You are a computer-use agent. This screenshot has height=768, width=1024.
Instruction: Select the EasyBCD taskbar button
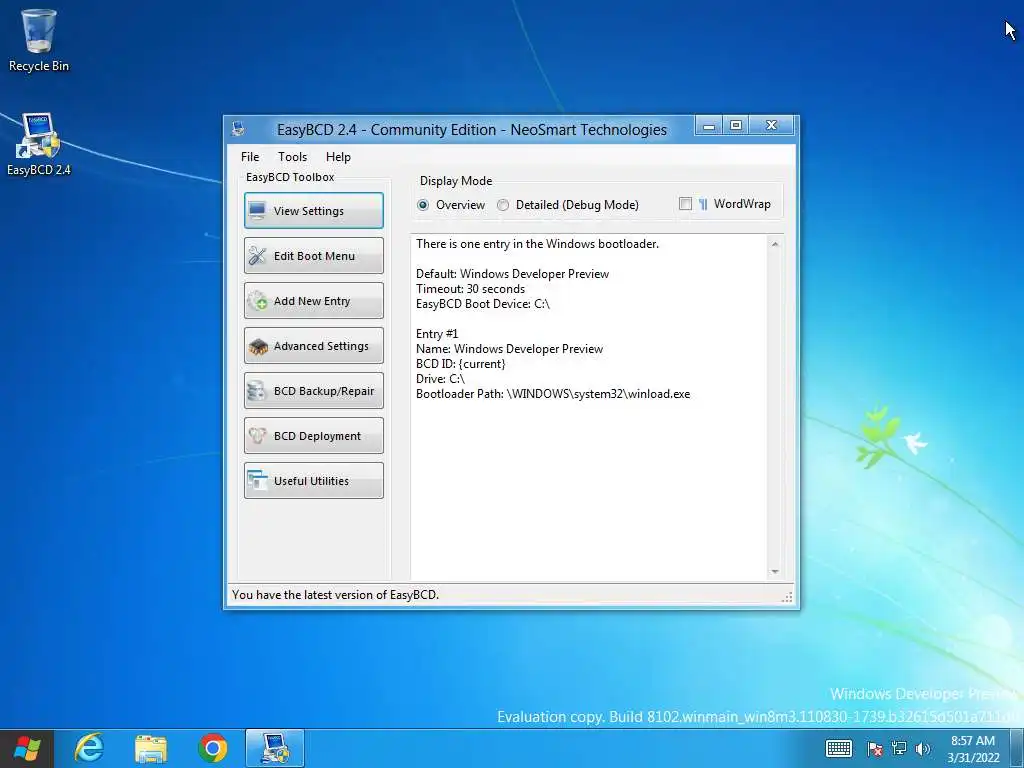275,748
